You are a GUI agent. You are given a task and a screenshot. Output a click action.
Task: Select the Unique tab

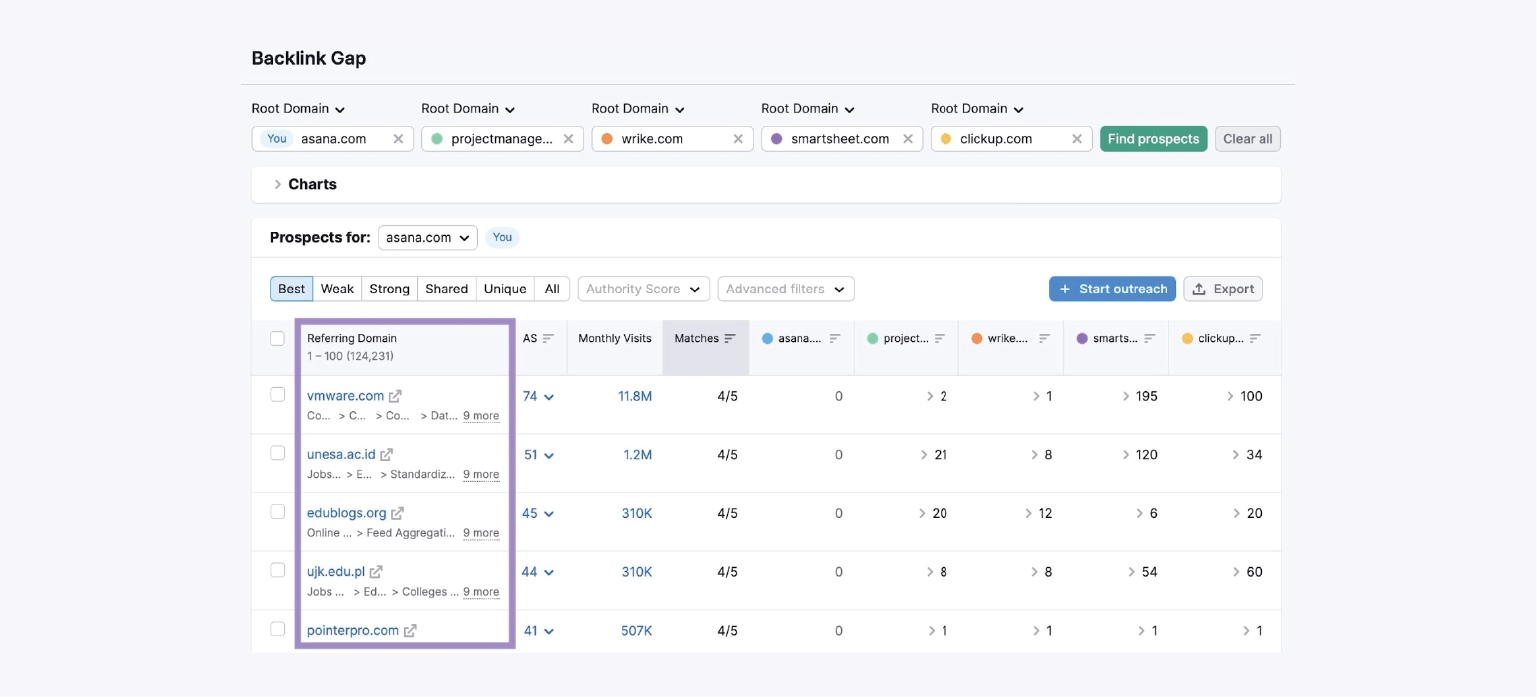[x=505, y=289]
